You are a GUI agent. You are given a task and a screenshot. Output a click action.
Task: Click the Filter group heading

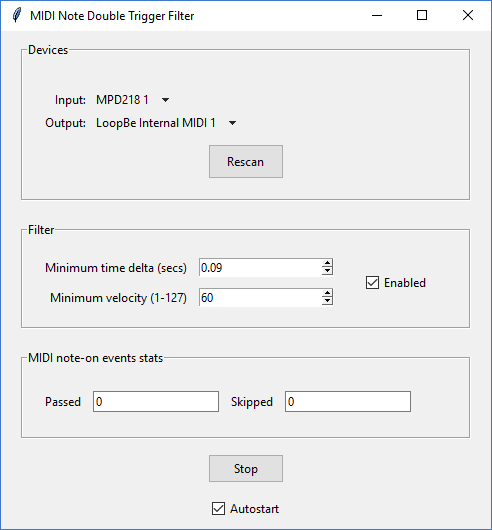pos(41,230)
